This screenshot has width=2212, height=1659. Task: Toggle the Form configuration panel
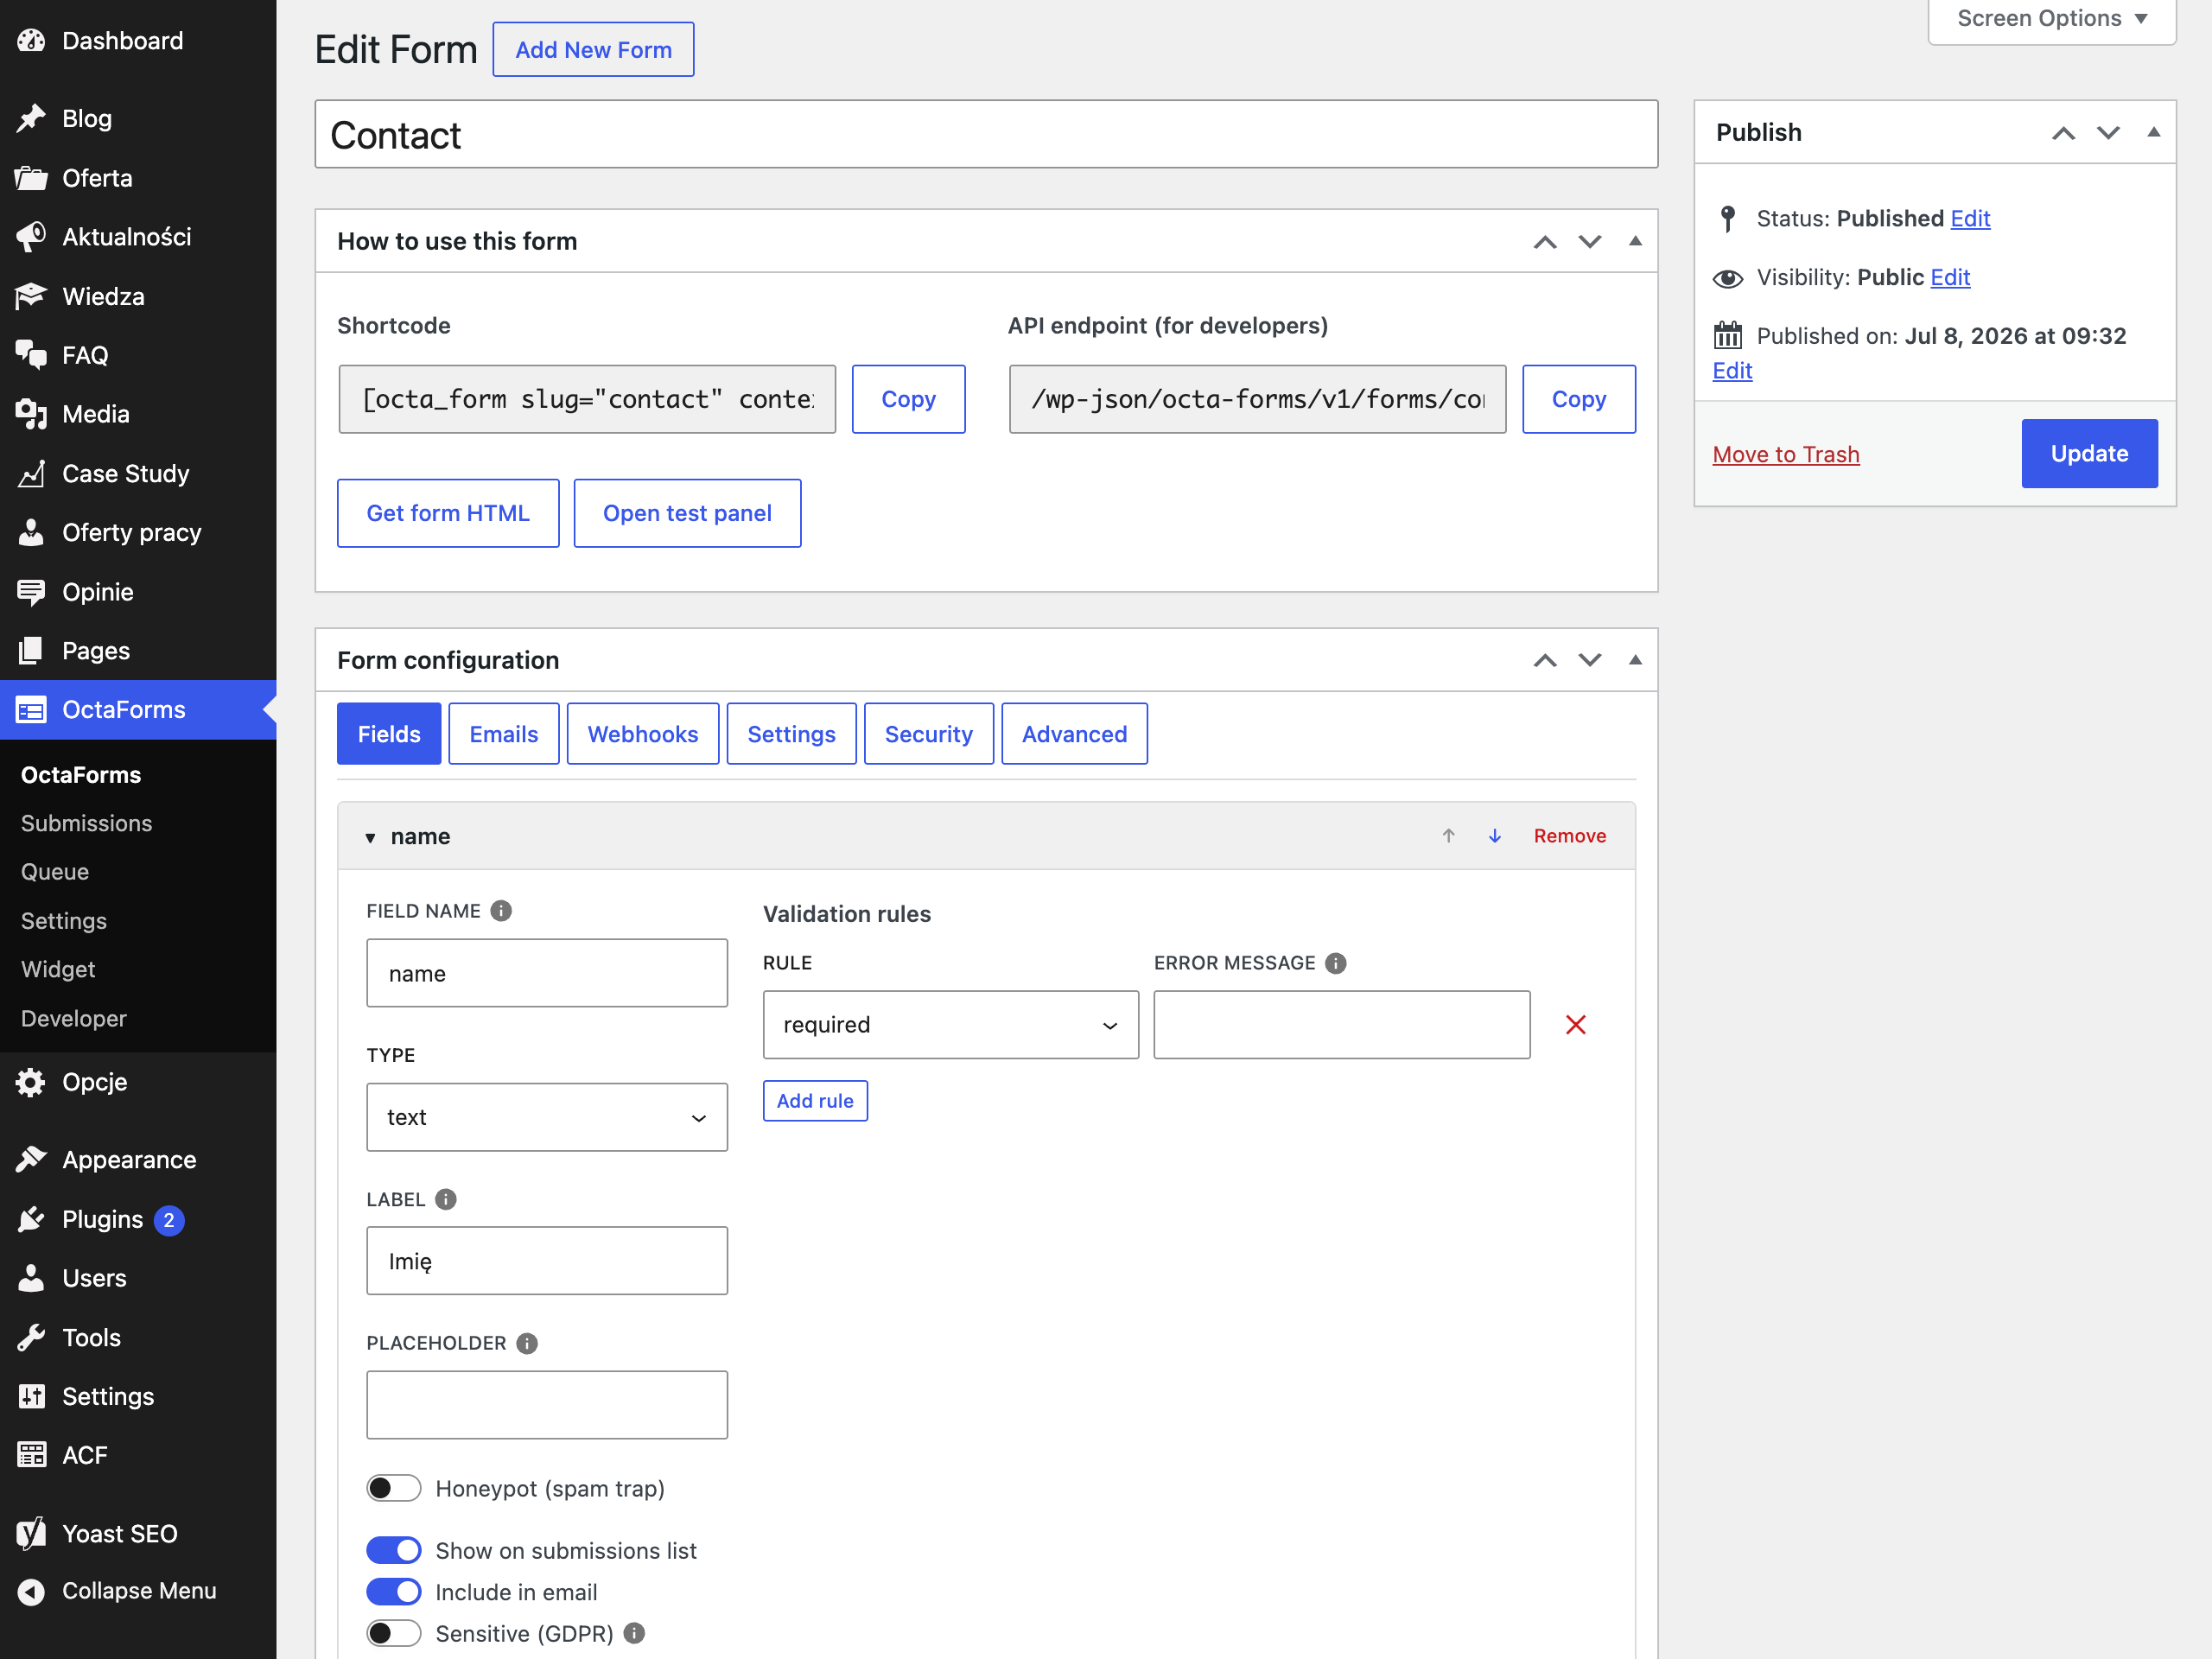point(1635,660)
